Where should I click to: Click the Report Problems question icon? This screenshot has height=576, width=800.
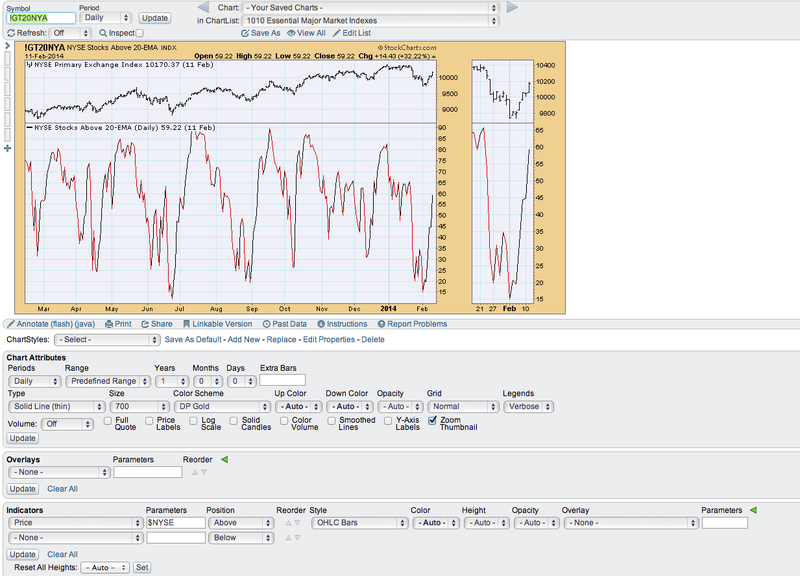click(x=381, y=324)
